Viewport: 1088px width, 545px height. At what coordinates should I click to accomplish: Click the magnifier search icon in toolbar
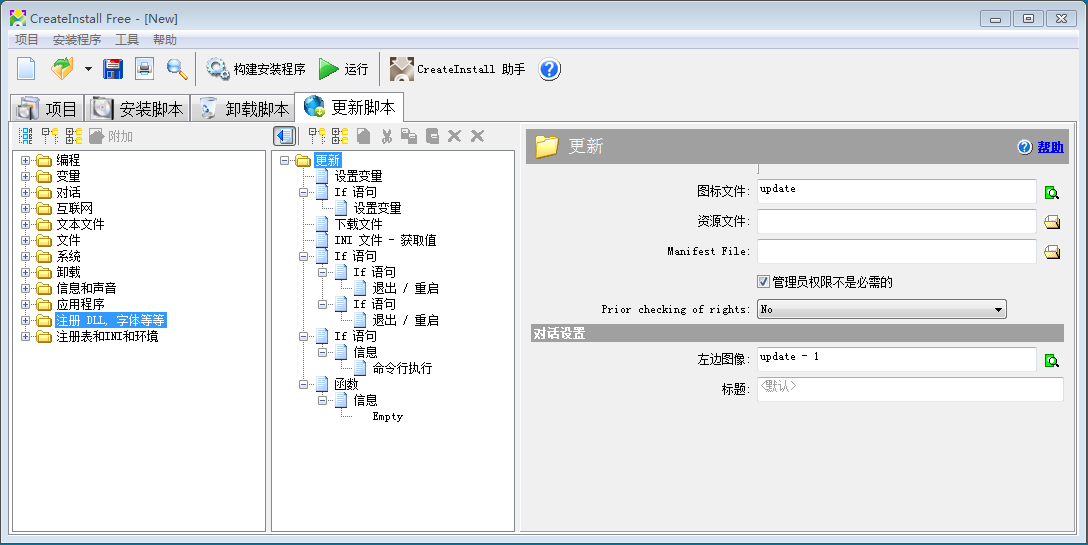pos(177,69)
